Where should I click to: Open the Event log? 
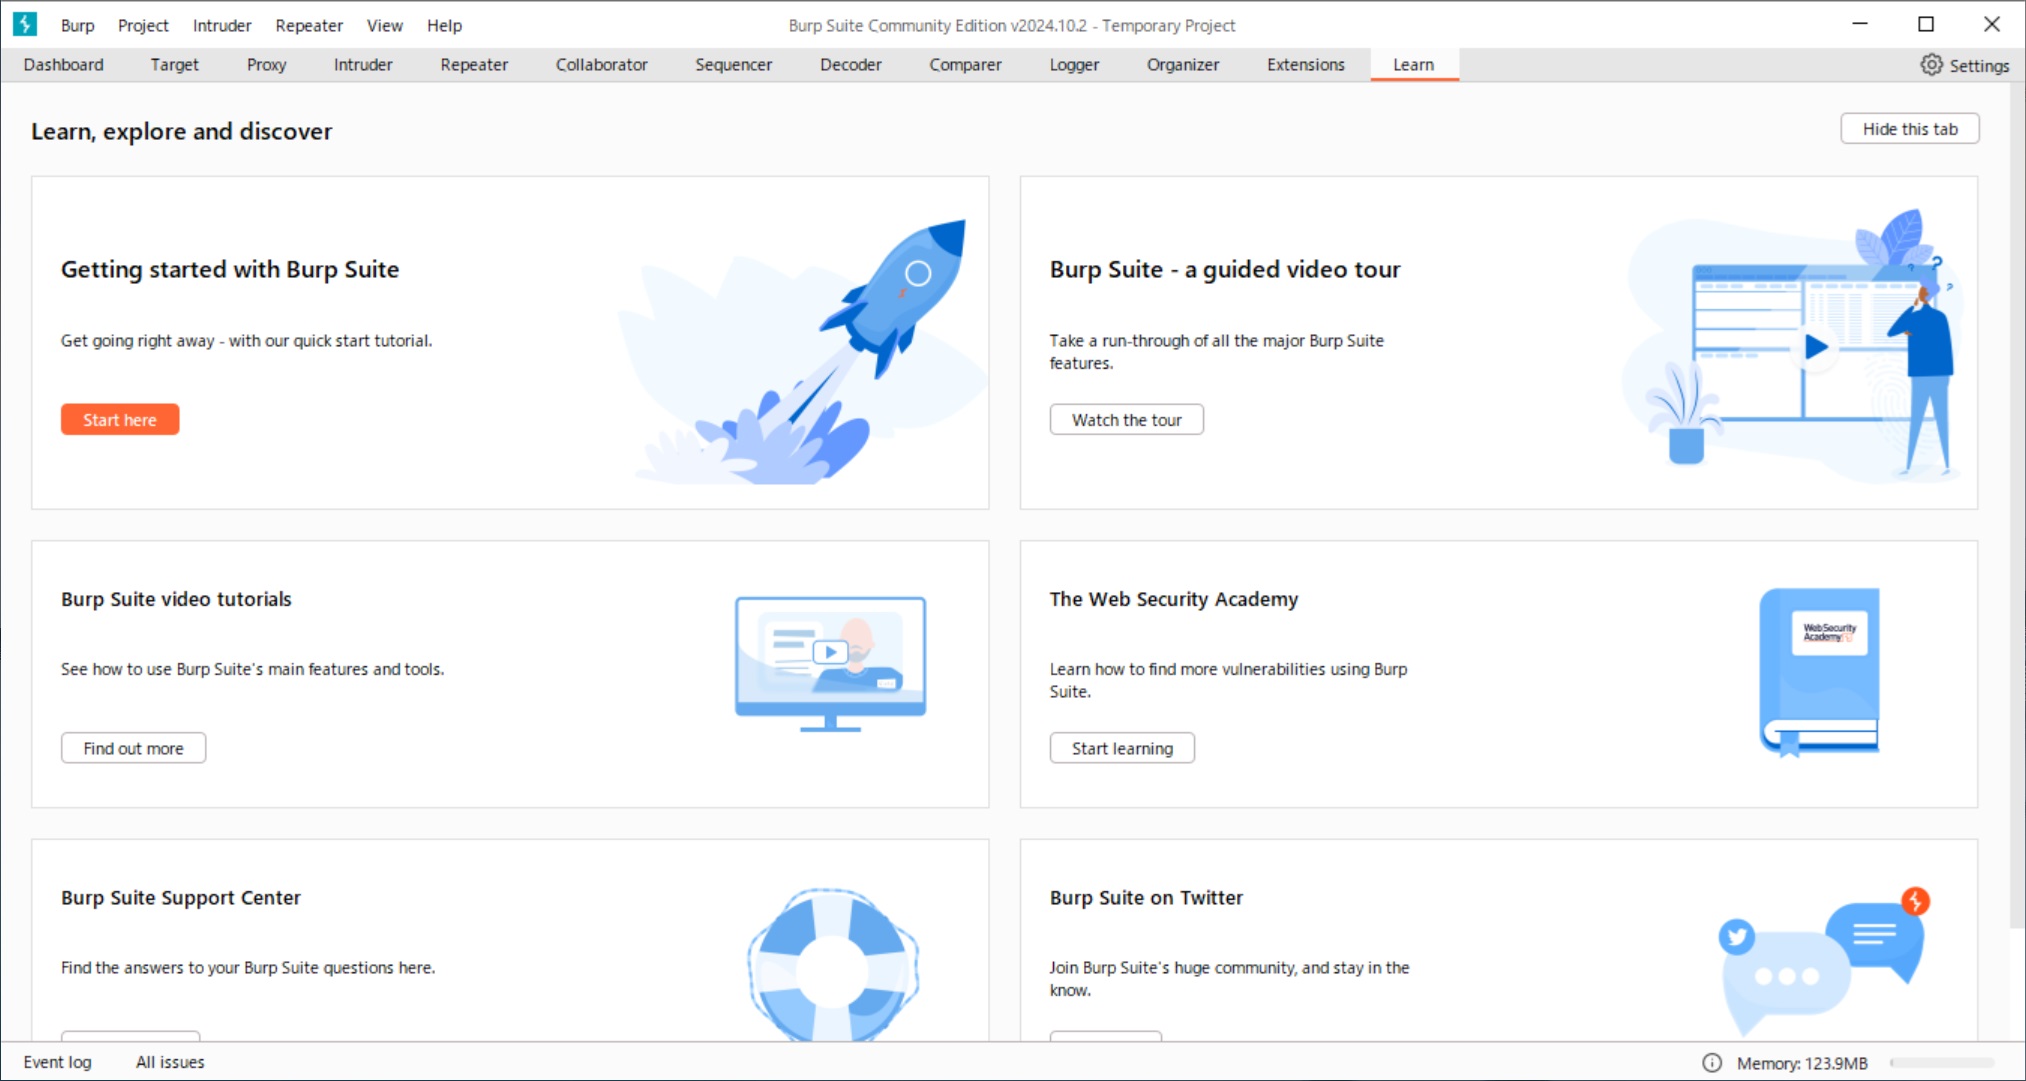[58, 1062]
